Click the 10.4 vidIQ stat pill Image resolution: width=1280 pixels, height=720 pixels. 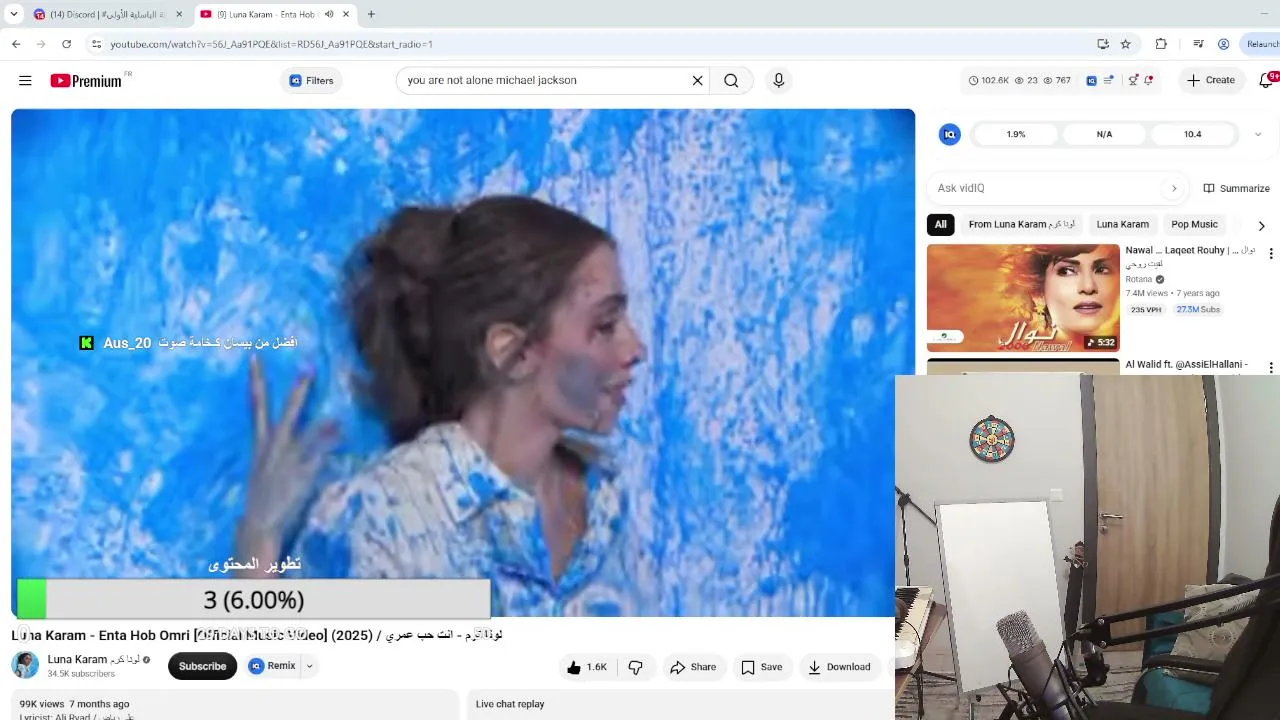coord(1193,134)
